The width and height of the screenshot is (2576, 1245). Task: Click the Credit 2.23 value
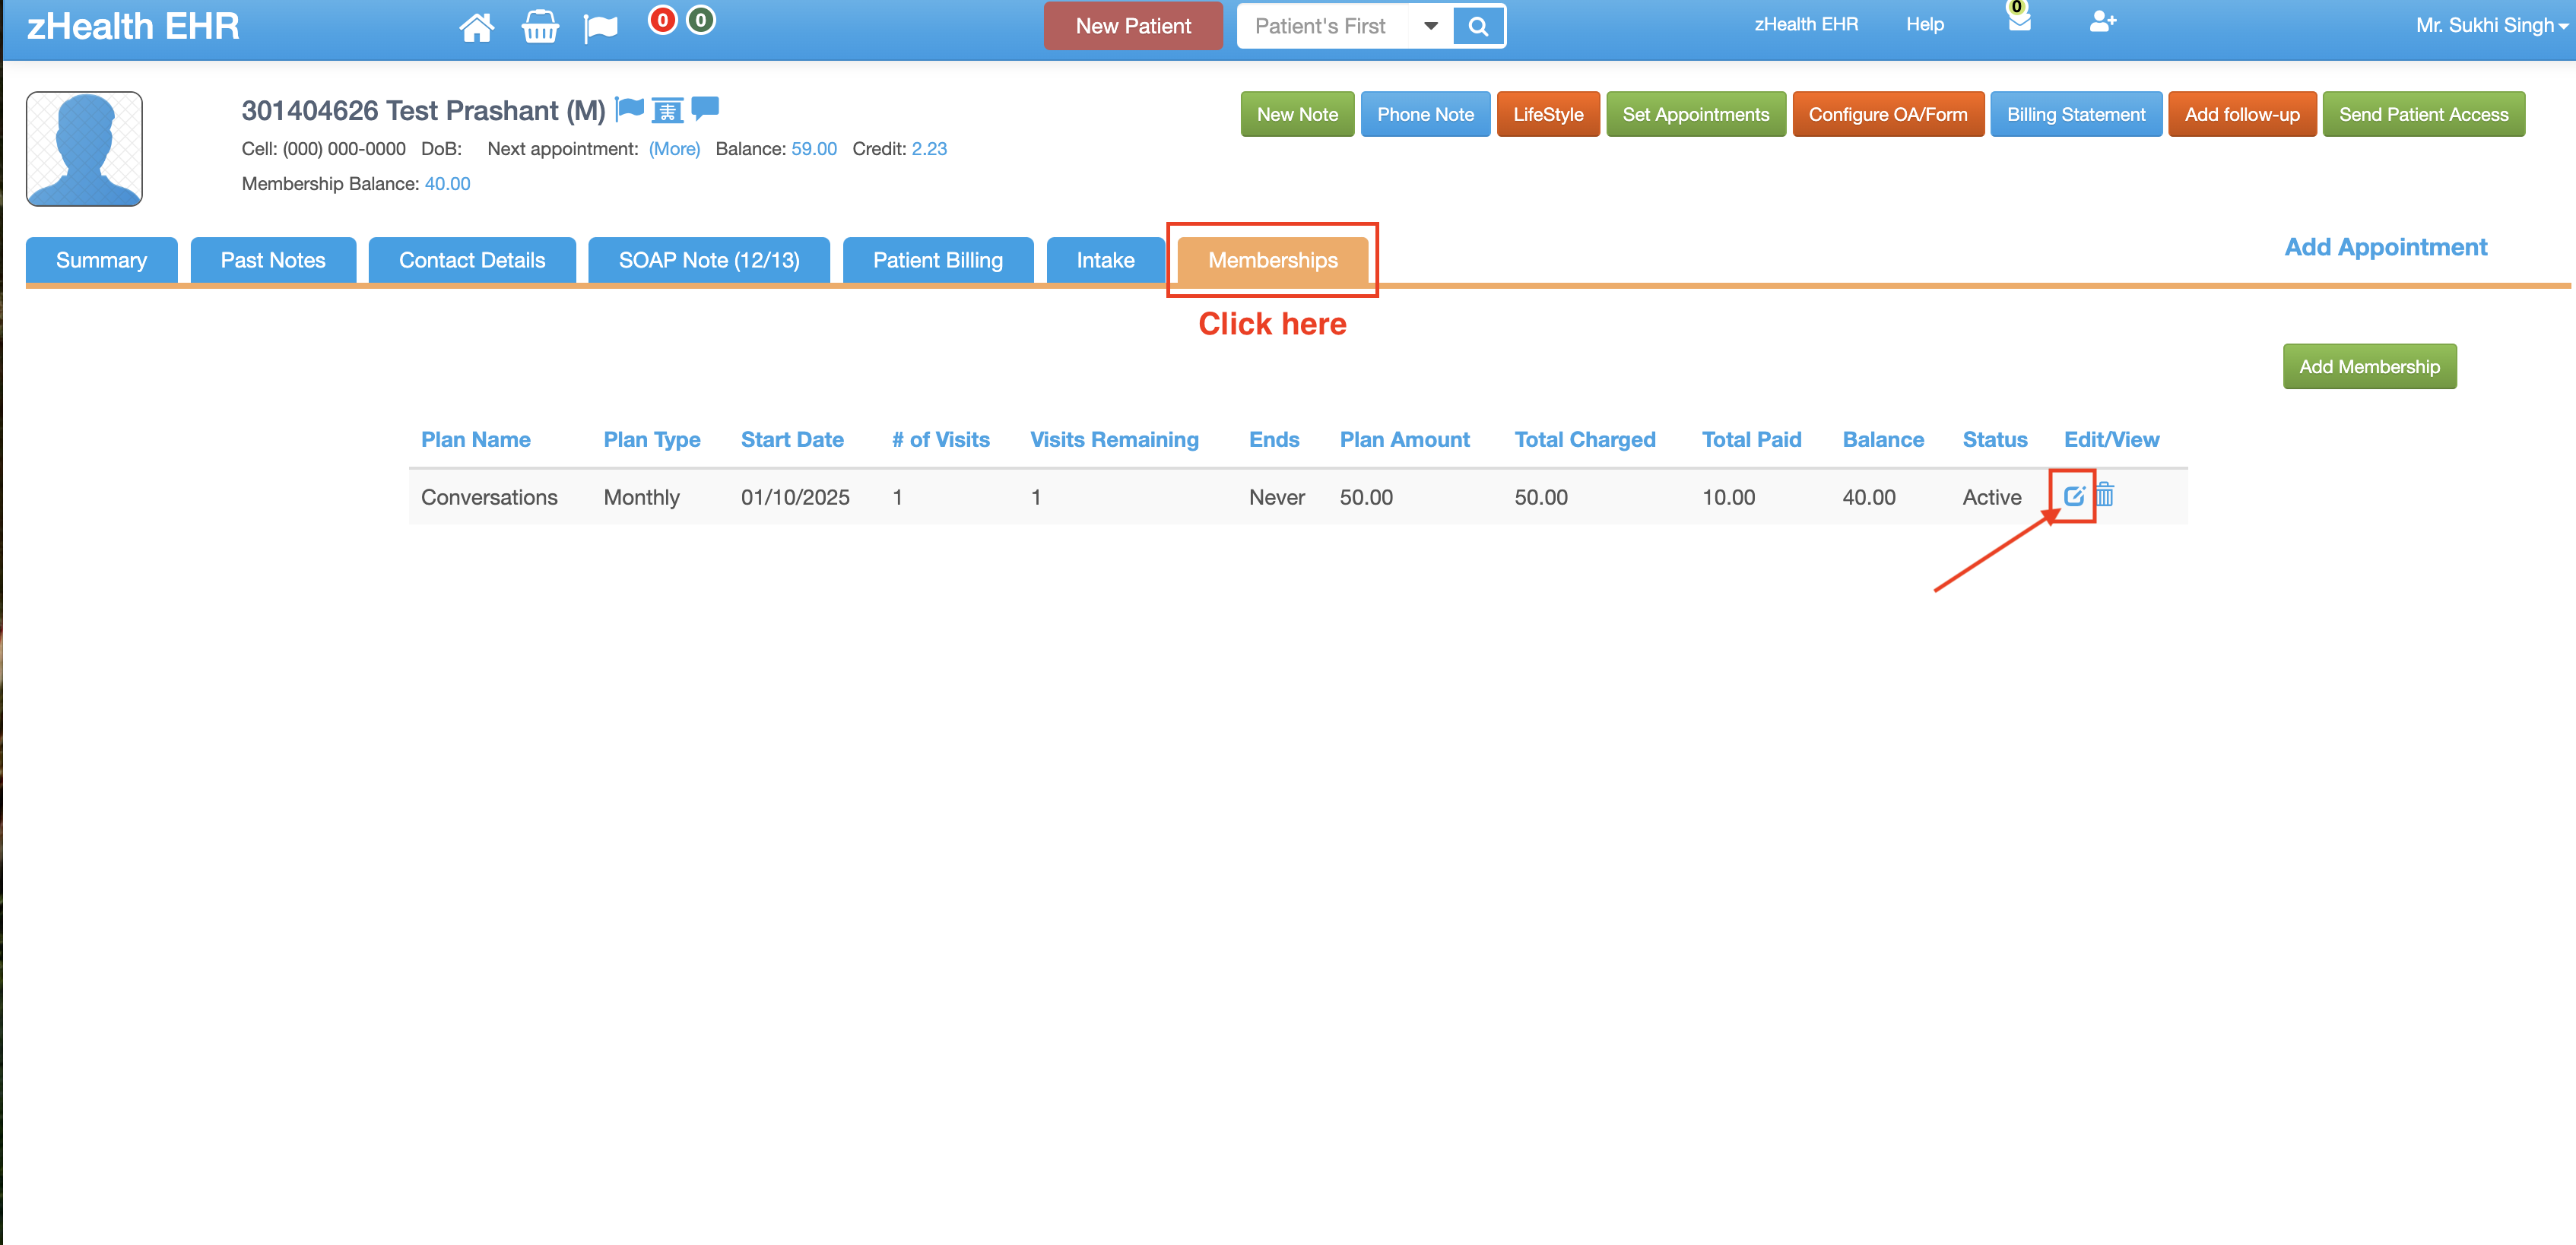coord(929,149)
